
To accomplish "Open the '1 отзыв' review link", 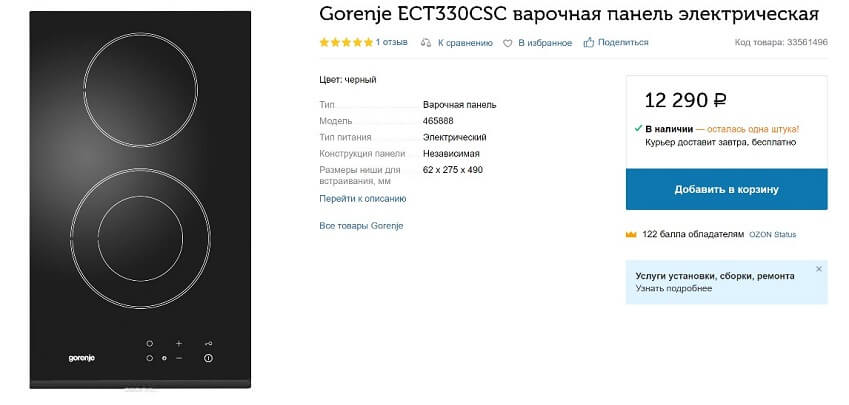I will click(x=391, y=42).
